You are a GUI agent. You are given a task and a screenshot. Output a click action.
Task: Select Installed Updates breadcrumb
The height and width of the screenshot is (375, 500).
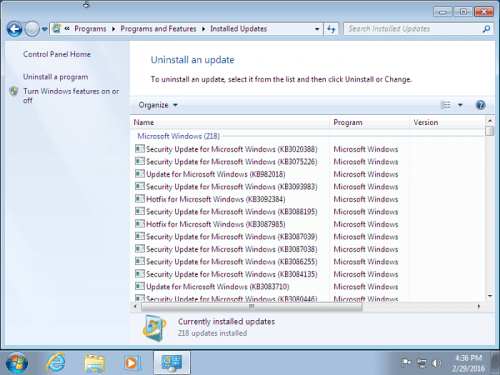pyautogui.click(x=238, y=29)
